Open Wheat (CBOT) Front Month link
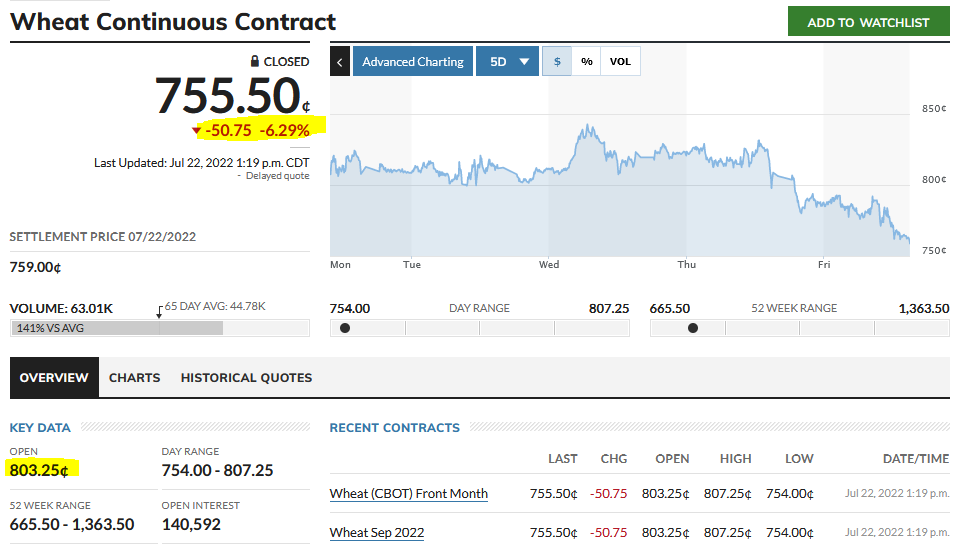The image size is (966, 549). coord(408,494)
